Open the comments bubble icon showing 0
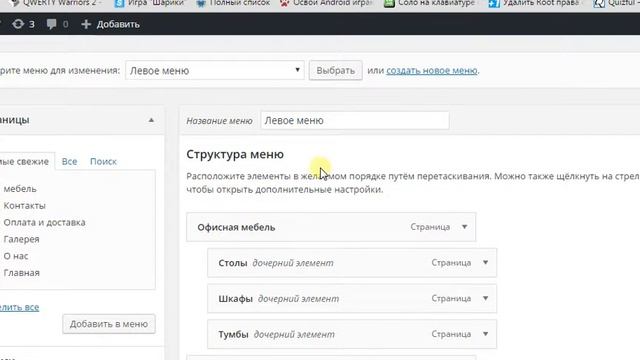This screenshot has height=360, width=640. coord(57,24)
